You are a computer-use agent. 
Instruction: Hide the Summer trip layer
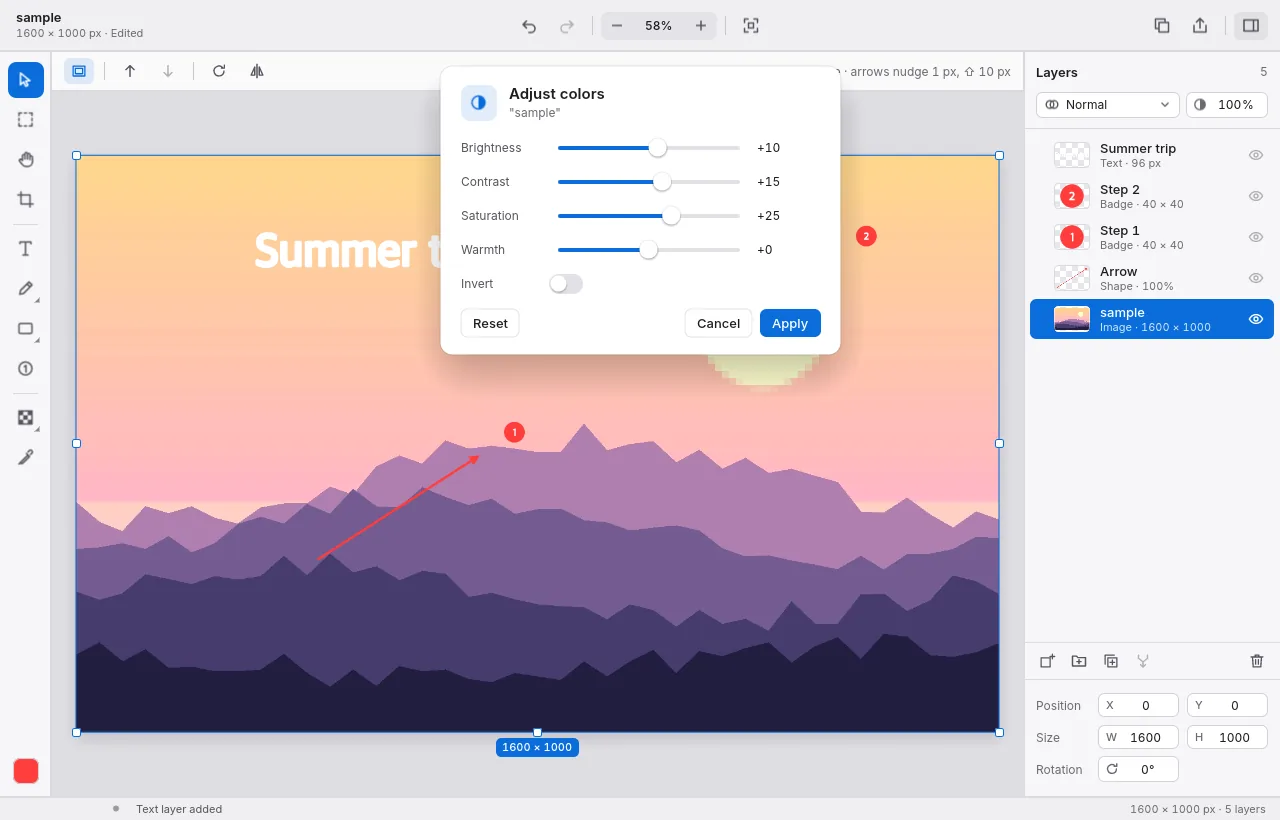point(1256,155)
